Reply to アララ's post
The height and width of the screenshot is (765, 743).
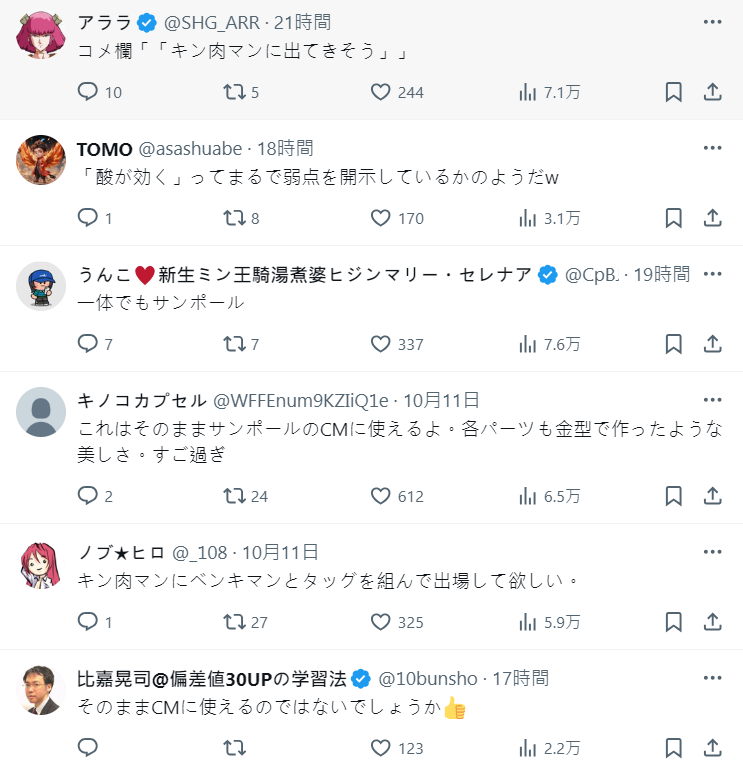pos(88,92)
